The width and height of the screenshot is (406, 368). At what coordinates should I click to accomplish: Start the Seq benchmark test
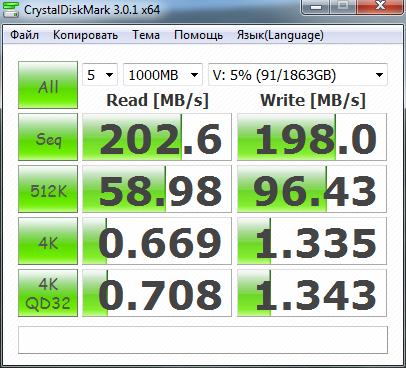click(x=48, y=137)
